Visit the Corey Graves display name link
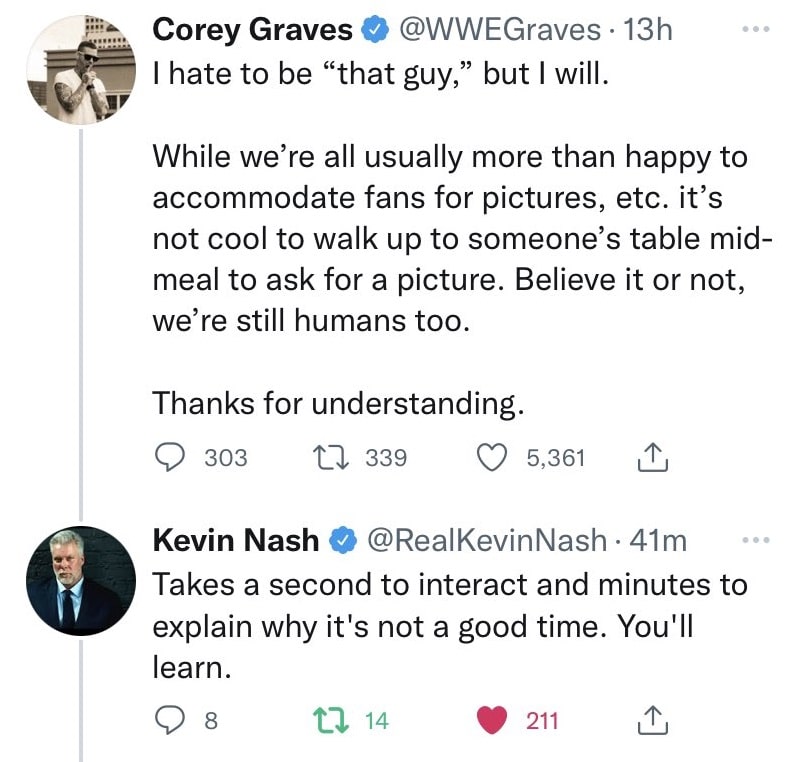791x762 pixels. 253,31
